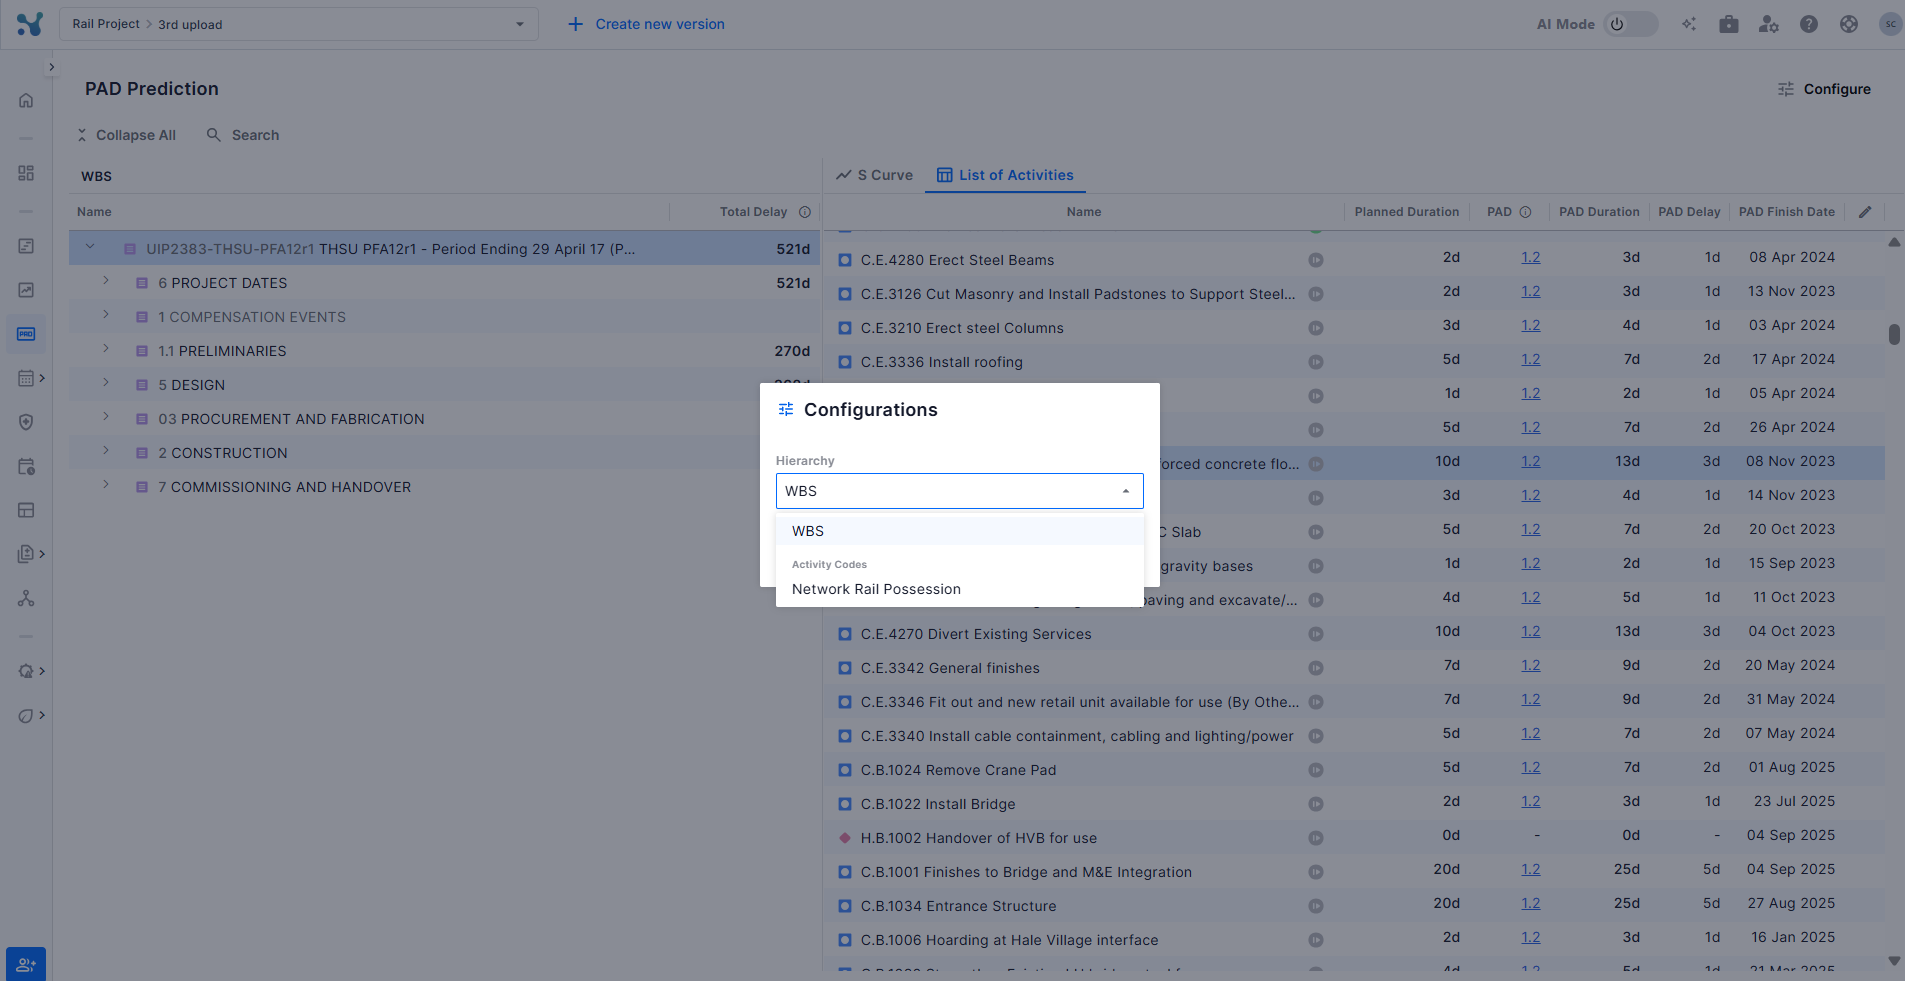Open PAD 1.2 link for Erect Steel Beams
This screenshot has width=1905, height=981.
[1530, 258]
